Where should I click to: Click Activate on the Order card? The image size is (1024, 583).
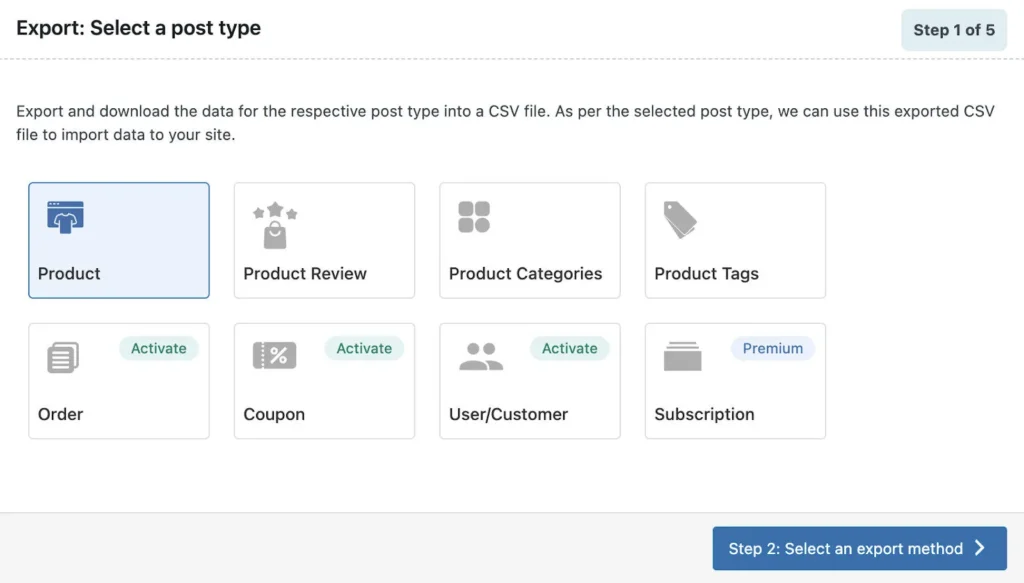tap(158, 348)
